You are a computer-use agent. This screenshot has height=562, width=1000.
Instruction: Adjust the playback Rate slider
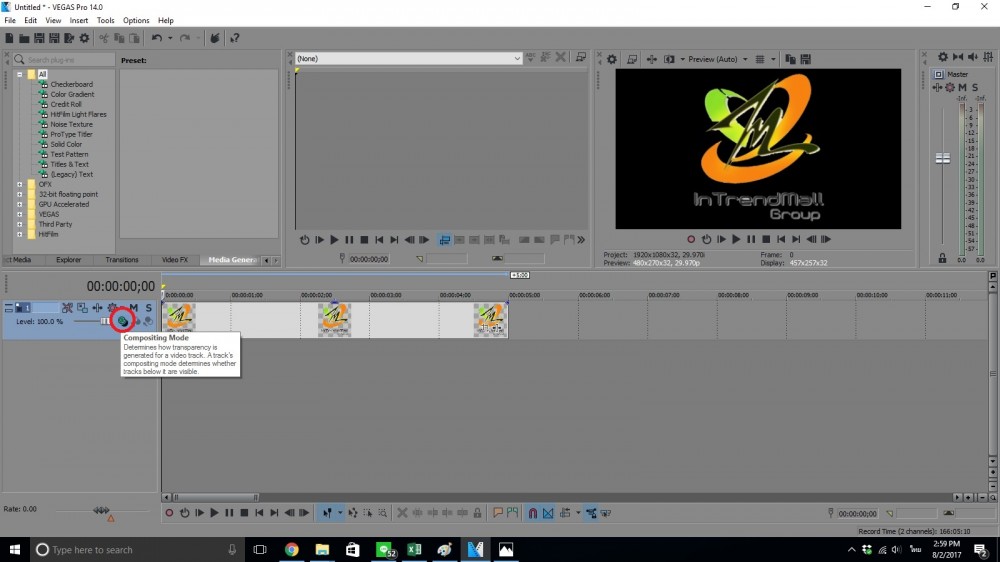point(101,510)
